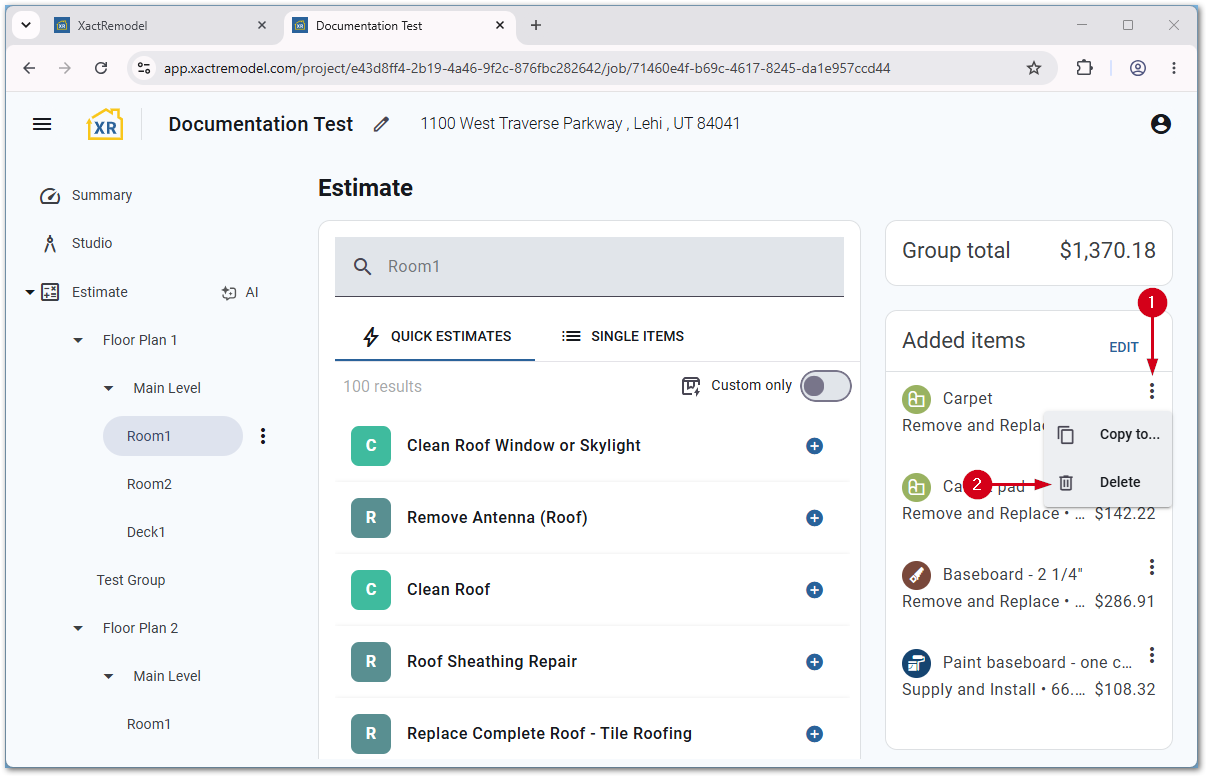Click the Paint baseboard category icon
Screen dimensions: 1207x777
pos(916,663)
